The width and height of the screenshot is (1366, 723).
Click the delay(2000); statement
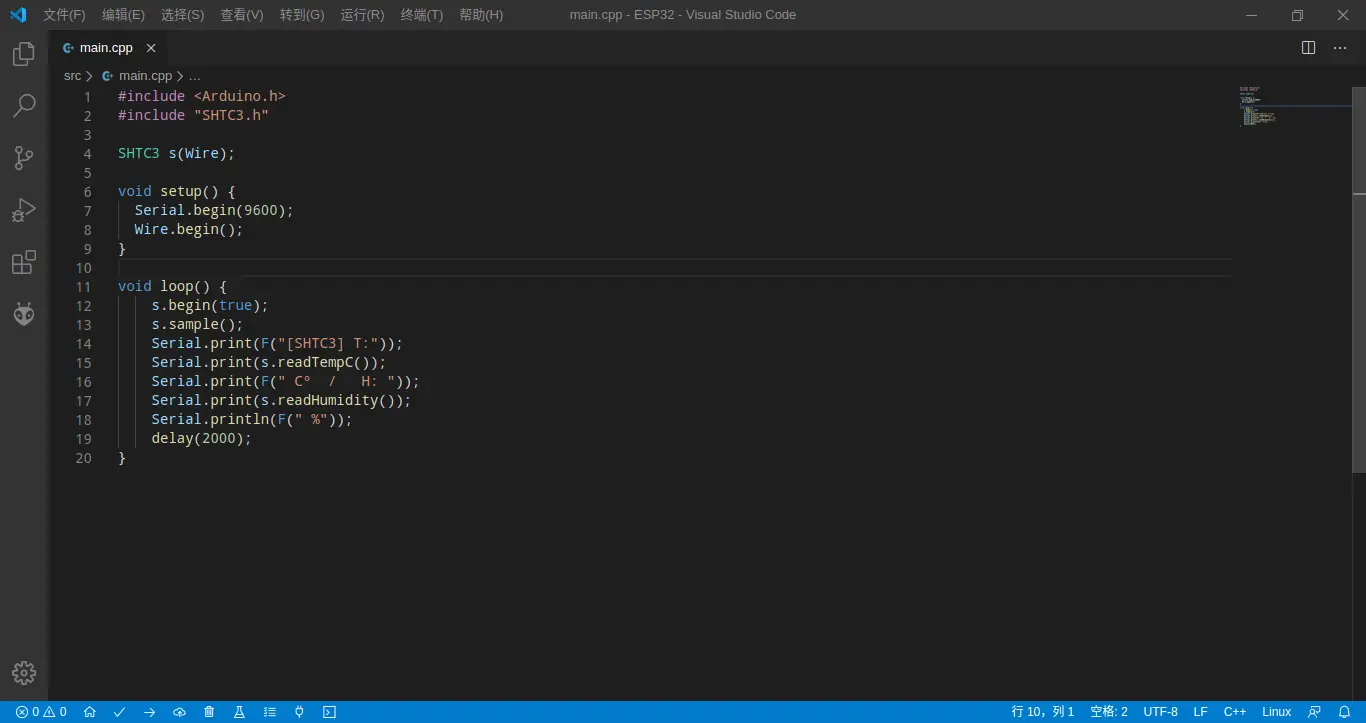point(202,438)
